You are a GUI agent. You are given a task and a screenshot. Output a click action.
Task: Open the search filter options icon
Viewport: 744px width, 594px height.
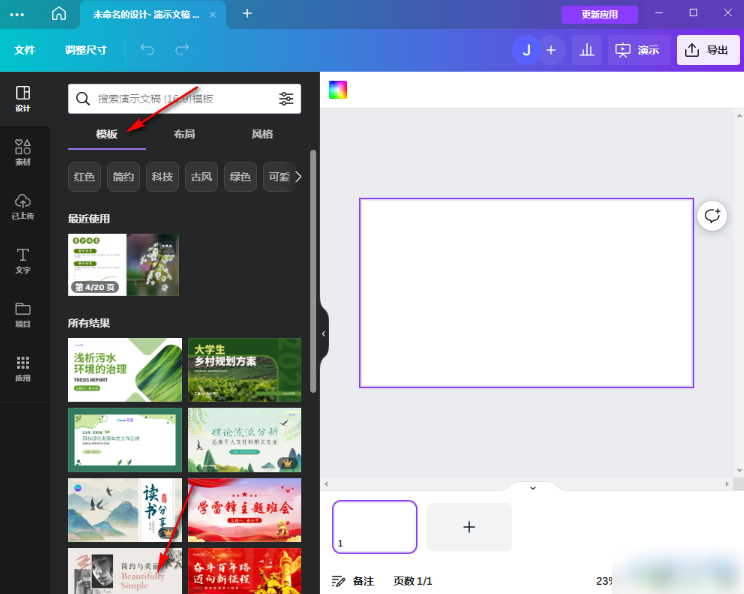tap(287, 99)
